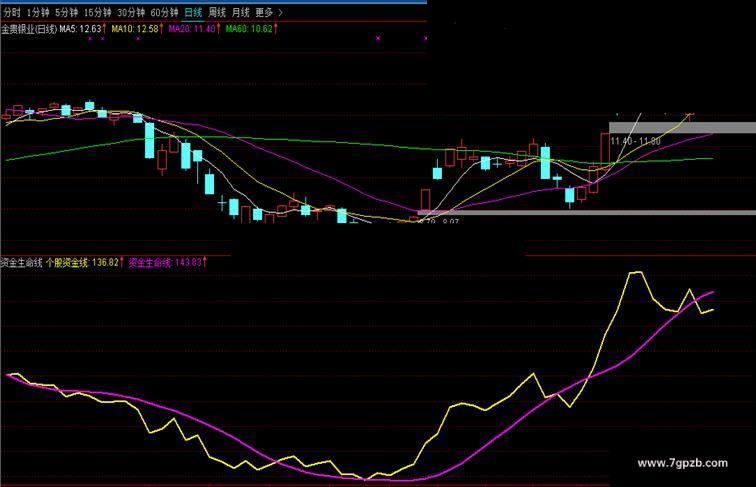756x487 pixels.
Task: Click the 个股资金线: 136.82 value label
Action: click(x=82, y=263)
